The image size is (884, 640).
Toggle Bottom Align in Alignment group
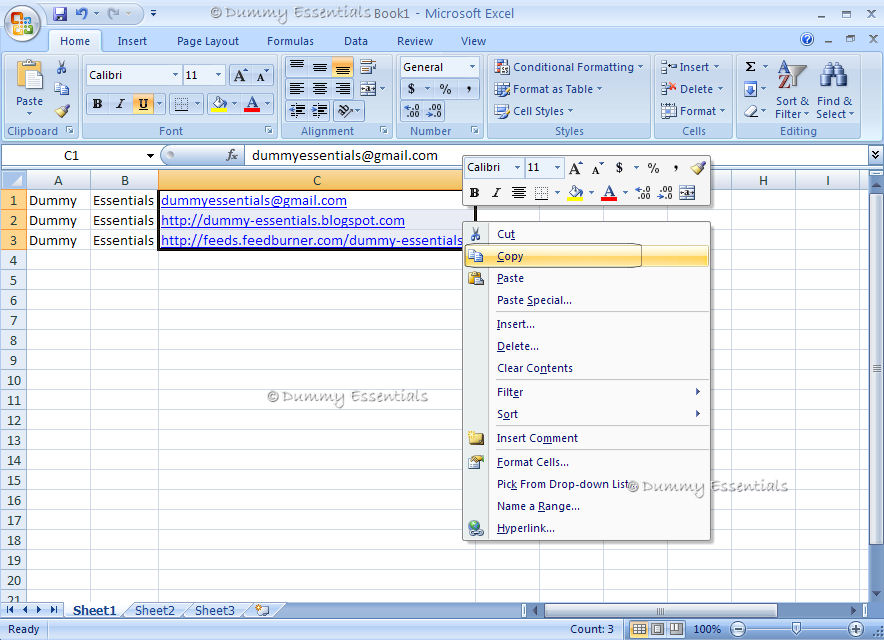pos(342,67)
